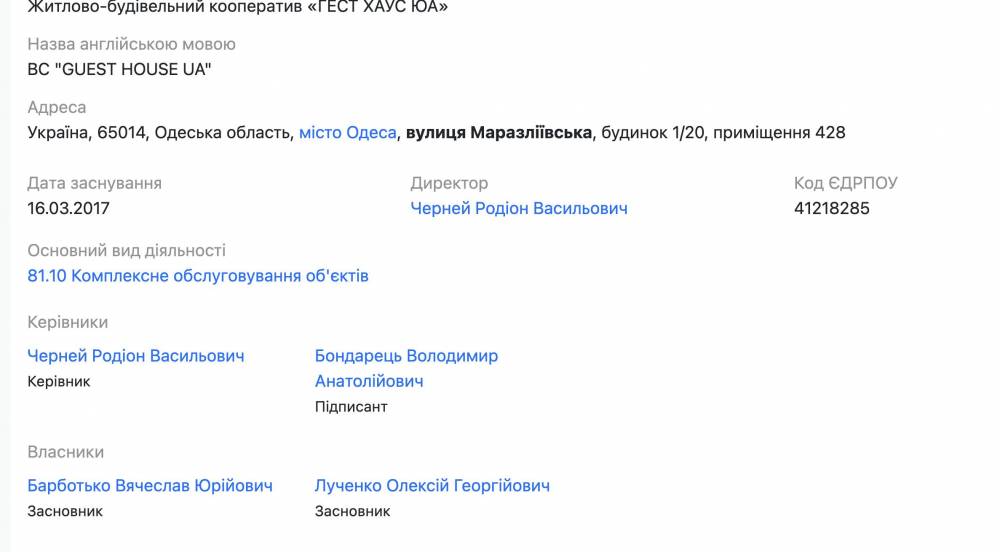Click Черней Родіон Васильович under Керівники
Viewport: 1000px width, 552px height.
pos(136,356)
